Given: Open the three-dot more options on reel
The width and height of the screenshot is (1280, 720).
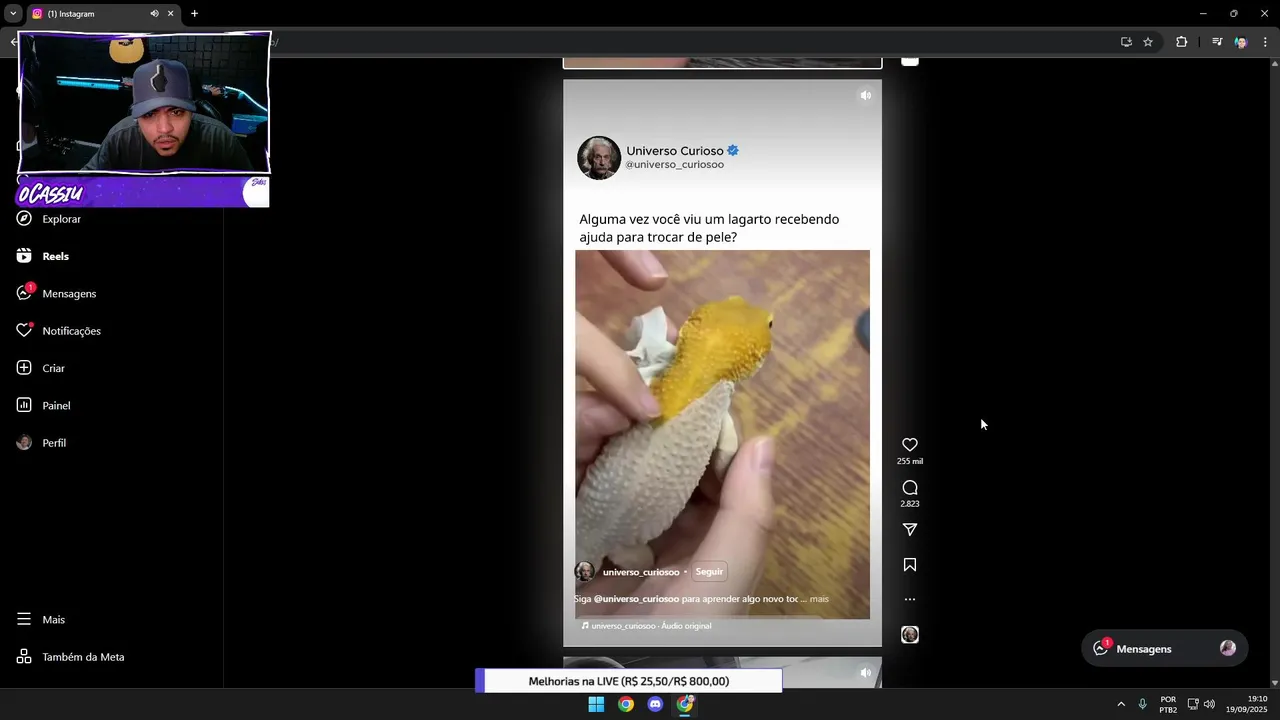Looking at the screenshot, I should [x=910, y=600].
